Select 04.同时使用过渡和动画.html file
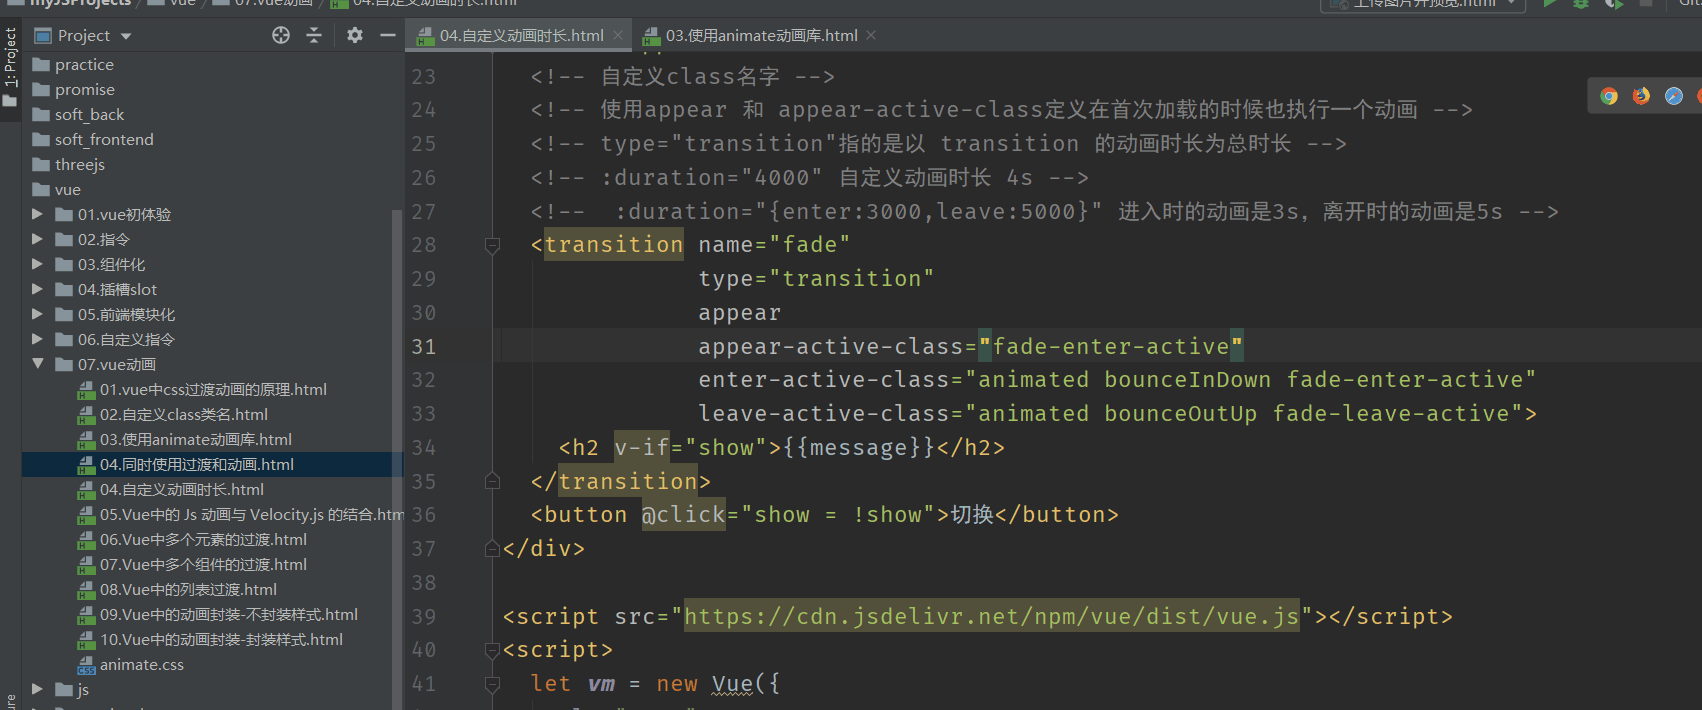 (x=197, y=464)
